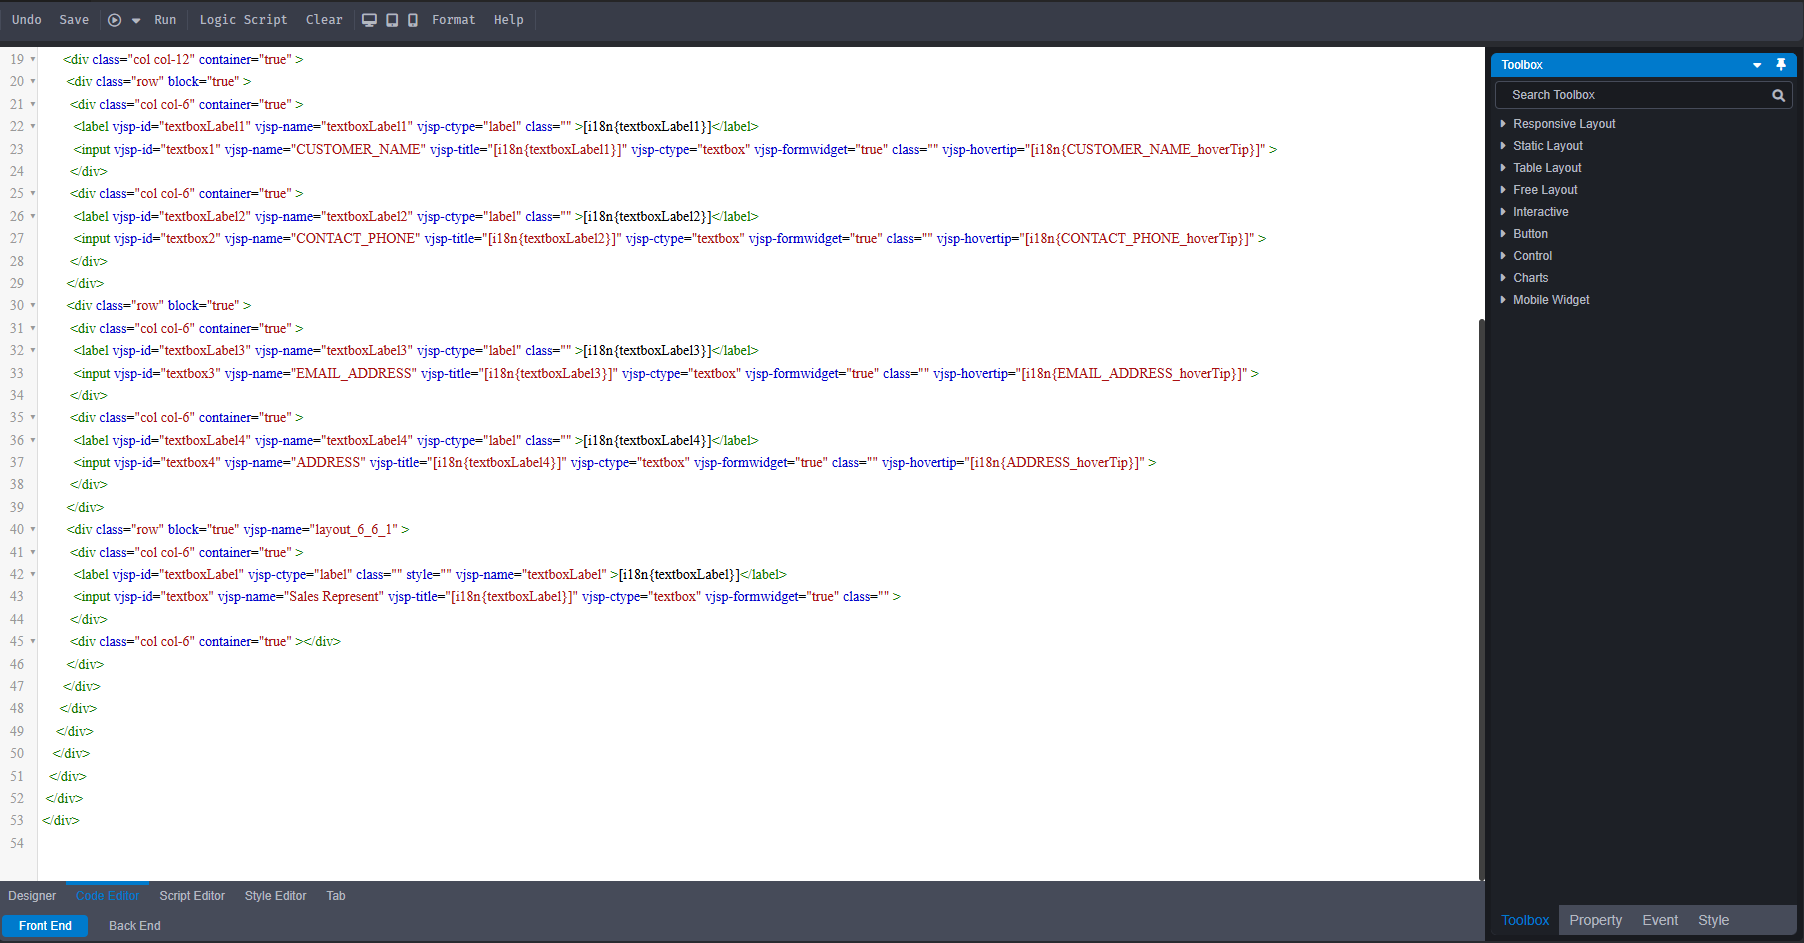
Task: Pin the Toolbox panel
Action: pos(1780,65)
